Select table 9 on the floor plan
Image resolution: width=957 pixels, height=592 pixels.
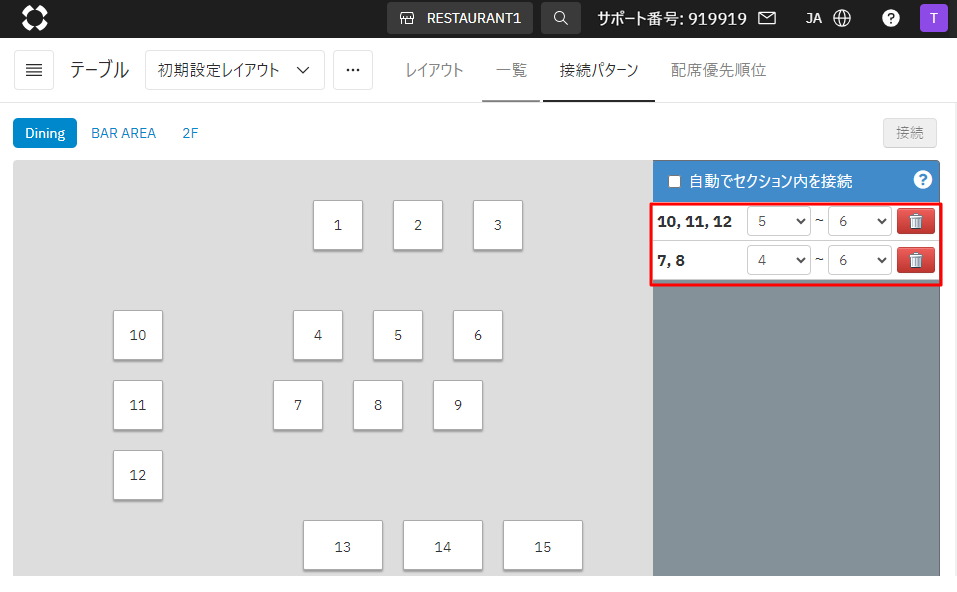457,405
